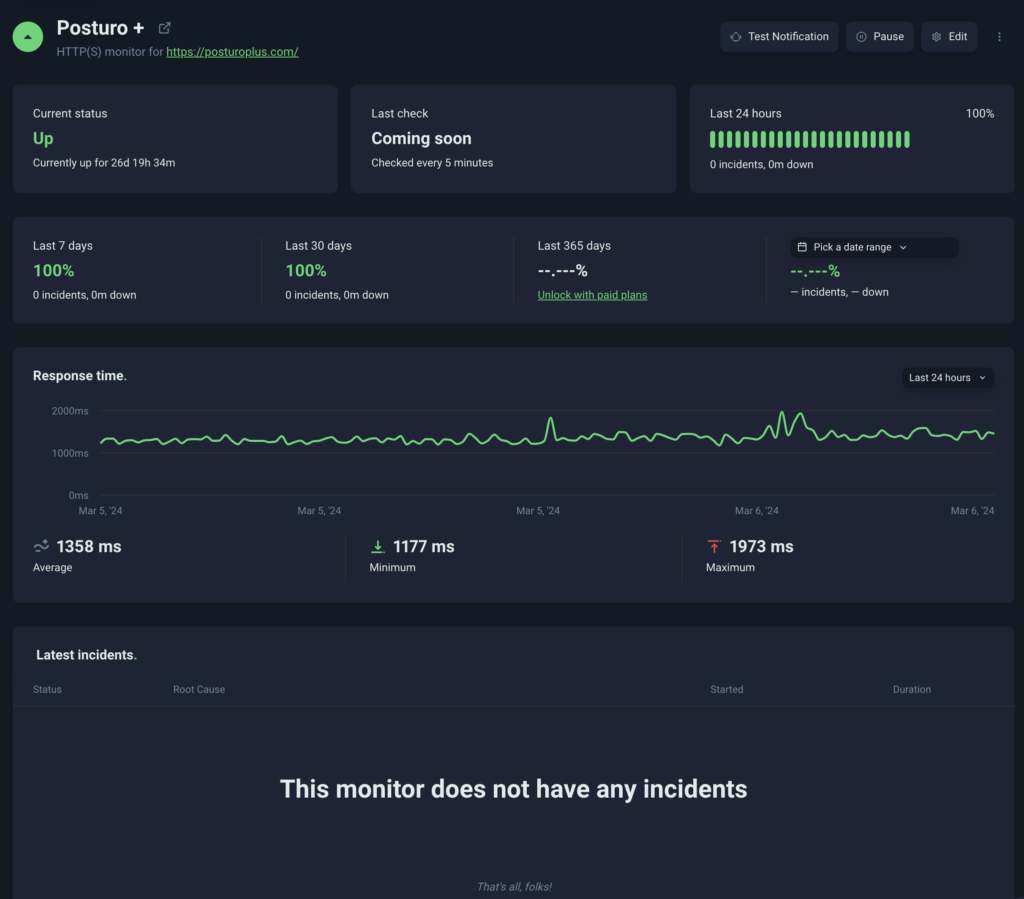Click the Duration column header
Image resolution: width=1024 pixels, height=899 pixels.
pos(911,689)
